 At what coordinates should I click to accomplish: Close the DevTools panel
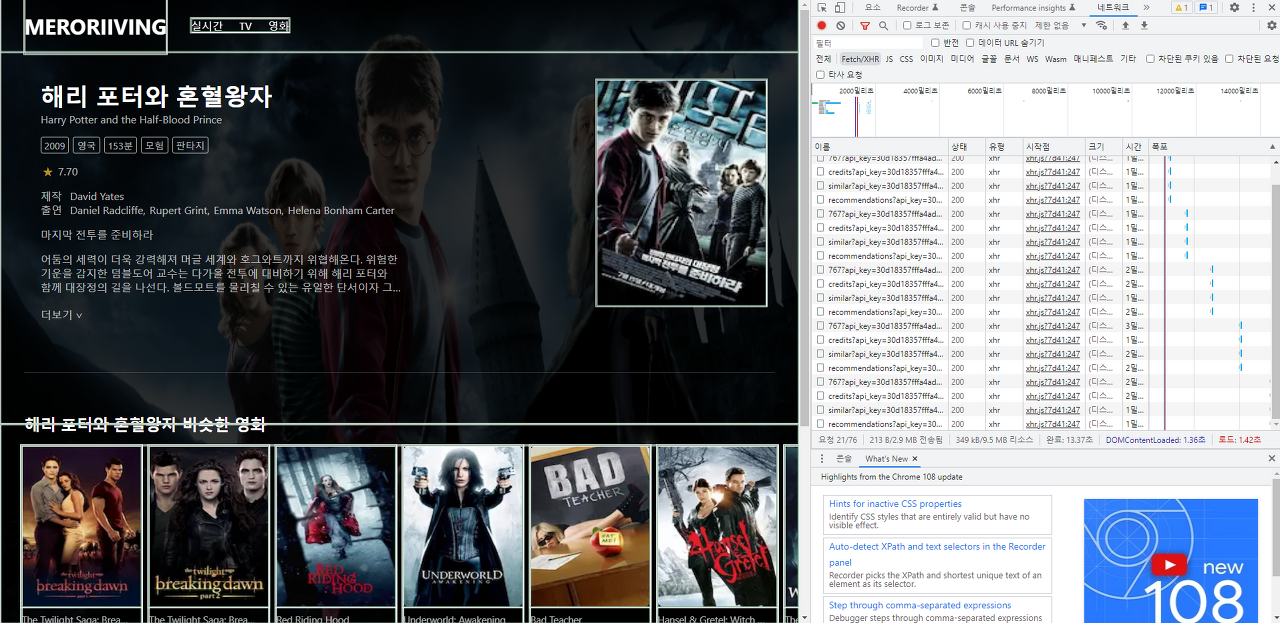pyautogui.click(x=1271, y=8)
